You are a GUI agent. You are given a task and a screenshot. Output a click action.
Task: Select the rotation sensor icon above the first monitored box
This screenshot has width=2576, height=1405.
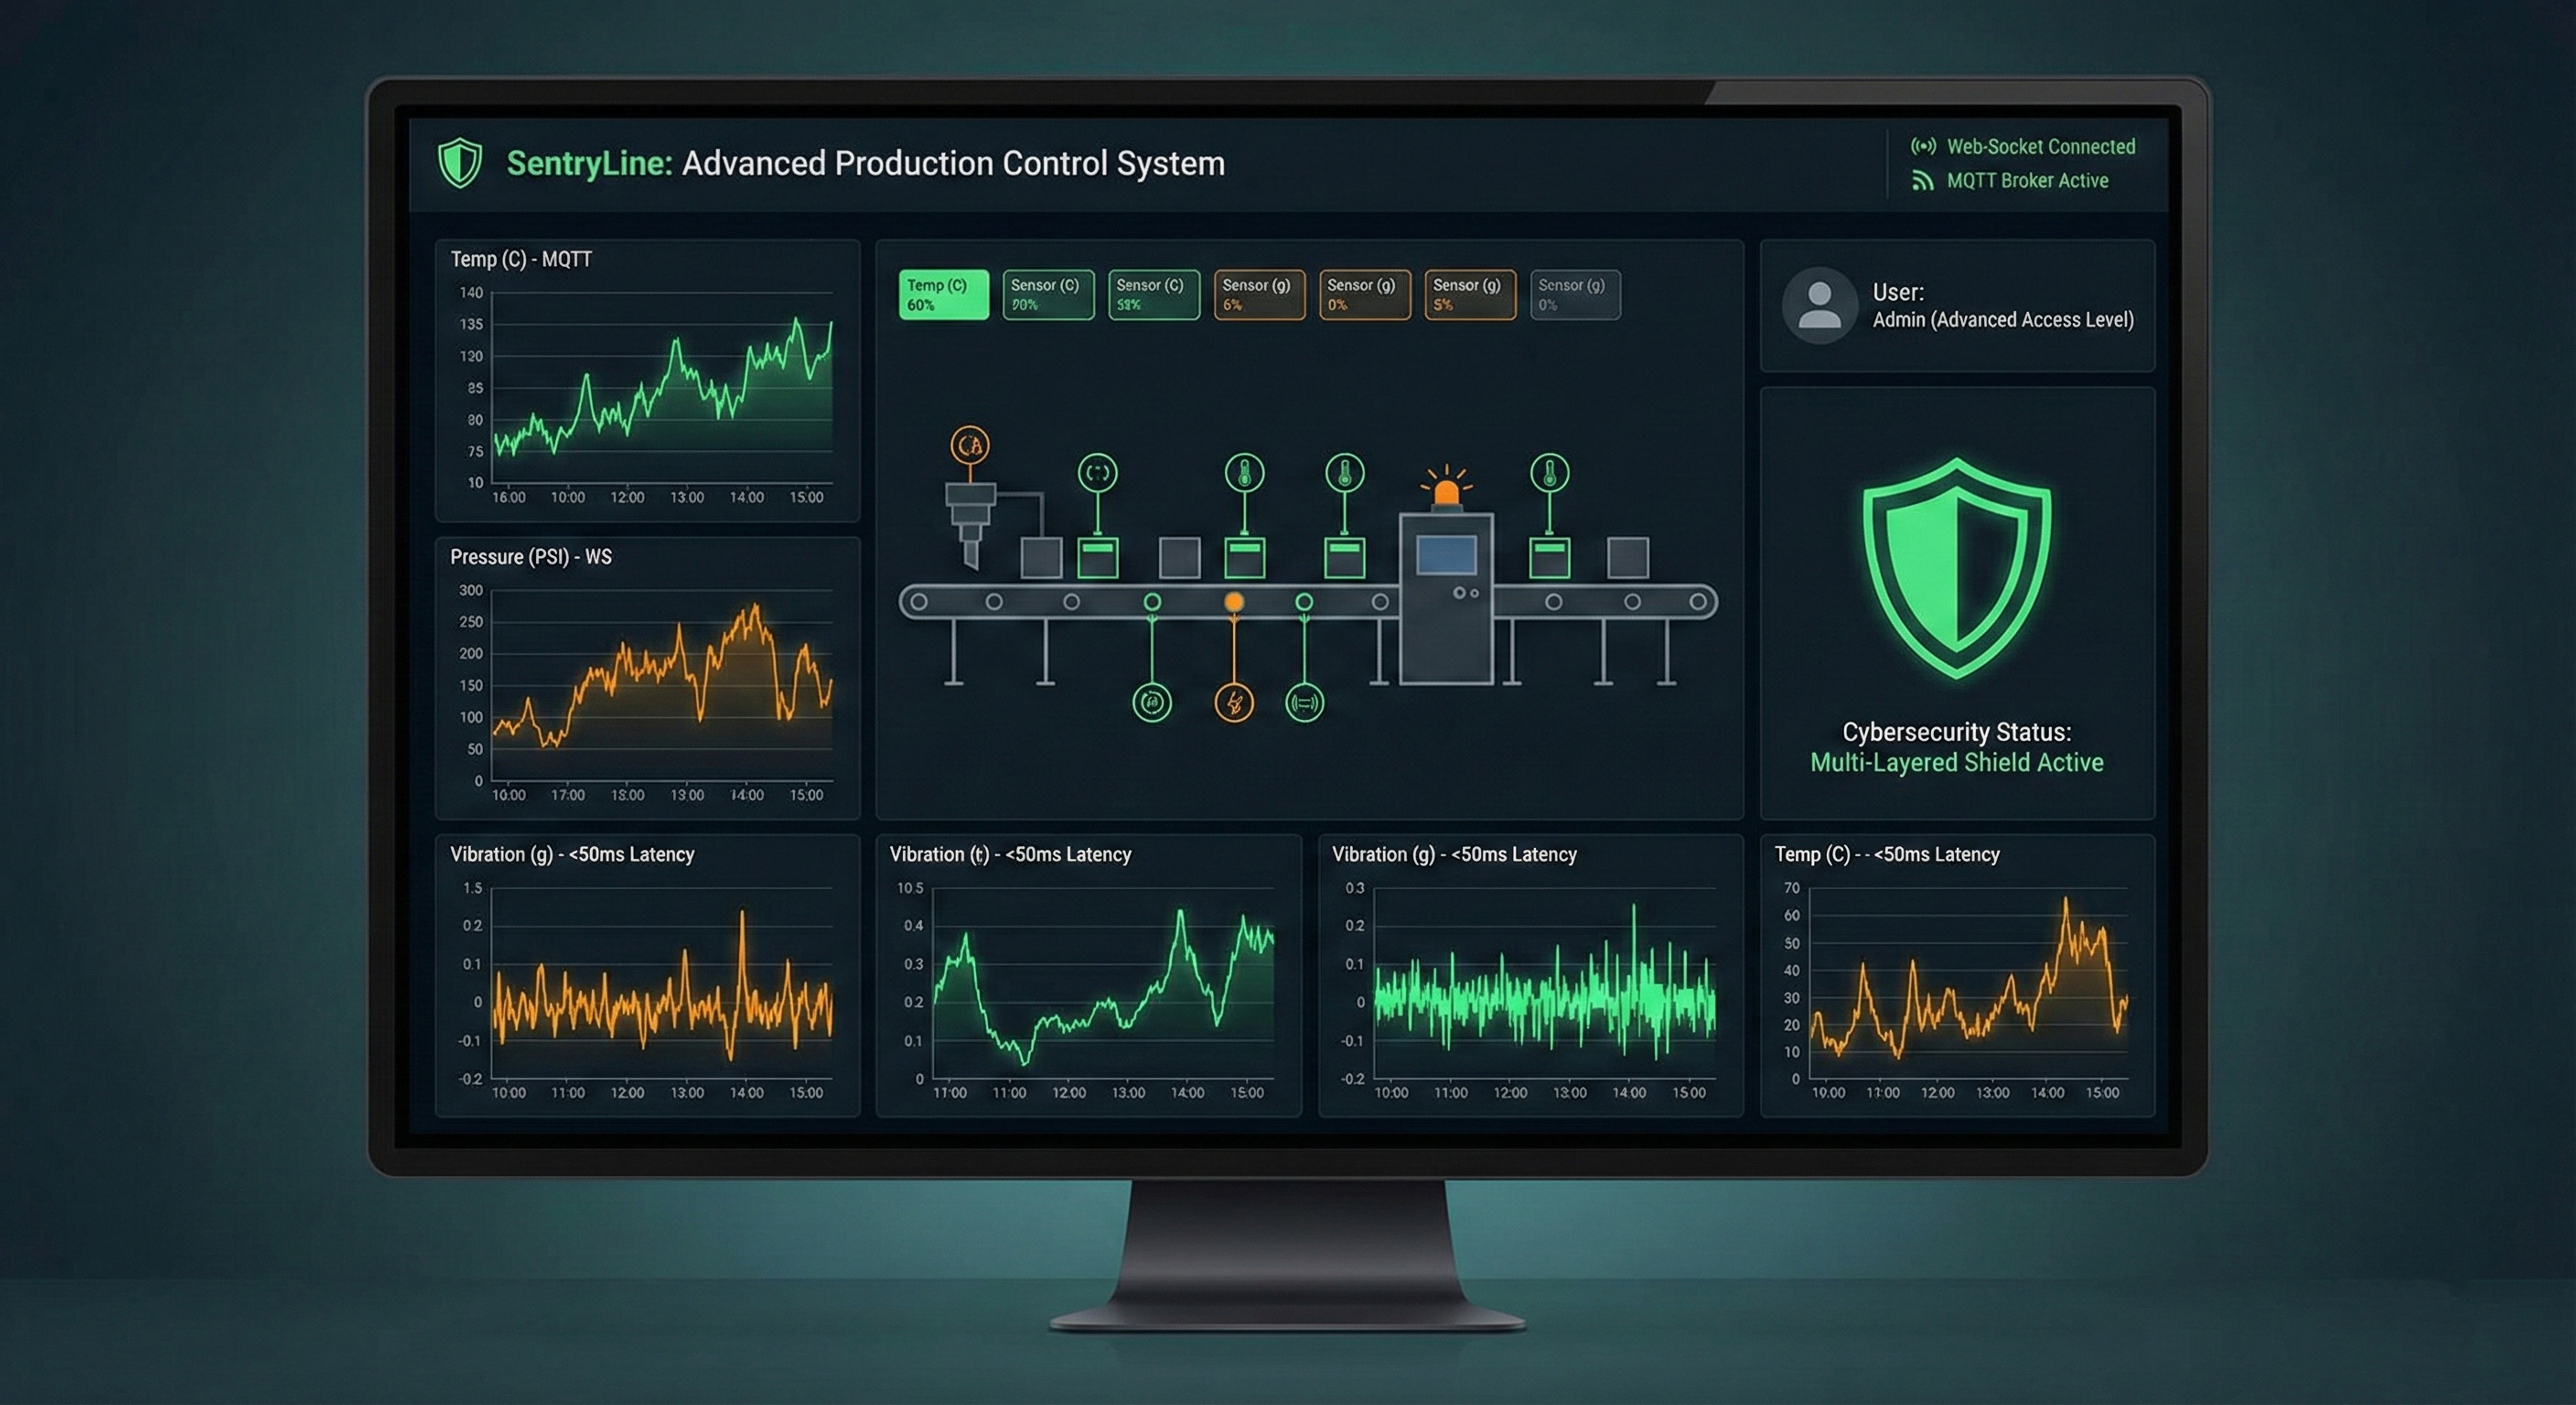pos(1100,474)
